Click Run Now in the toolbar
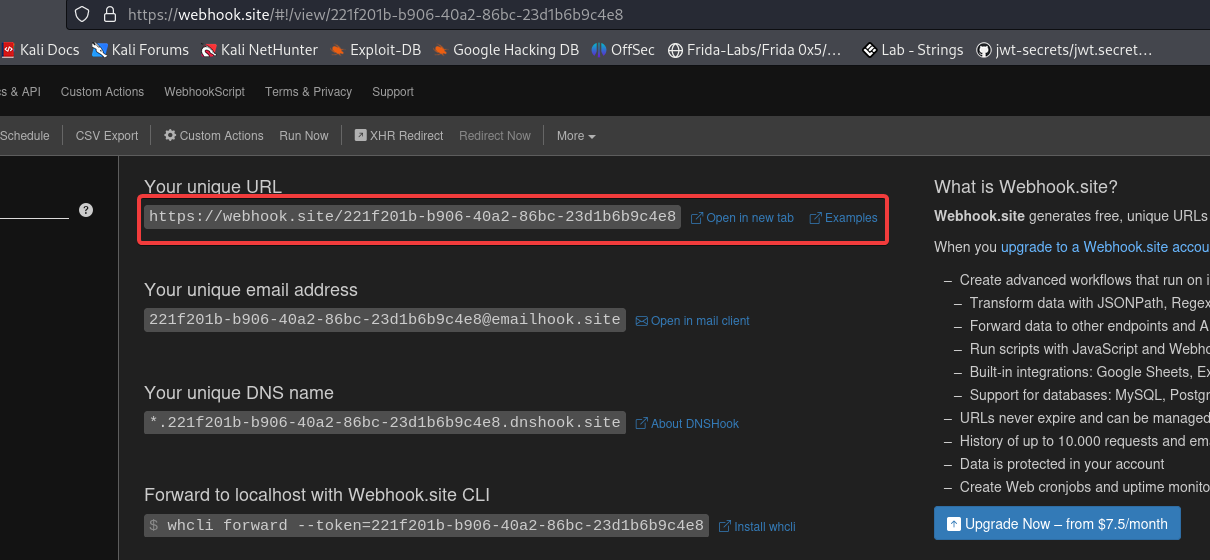 (x=304, y=136)
